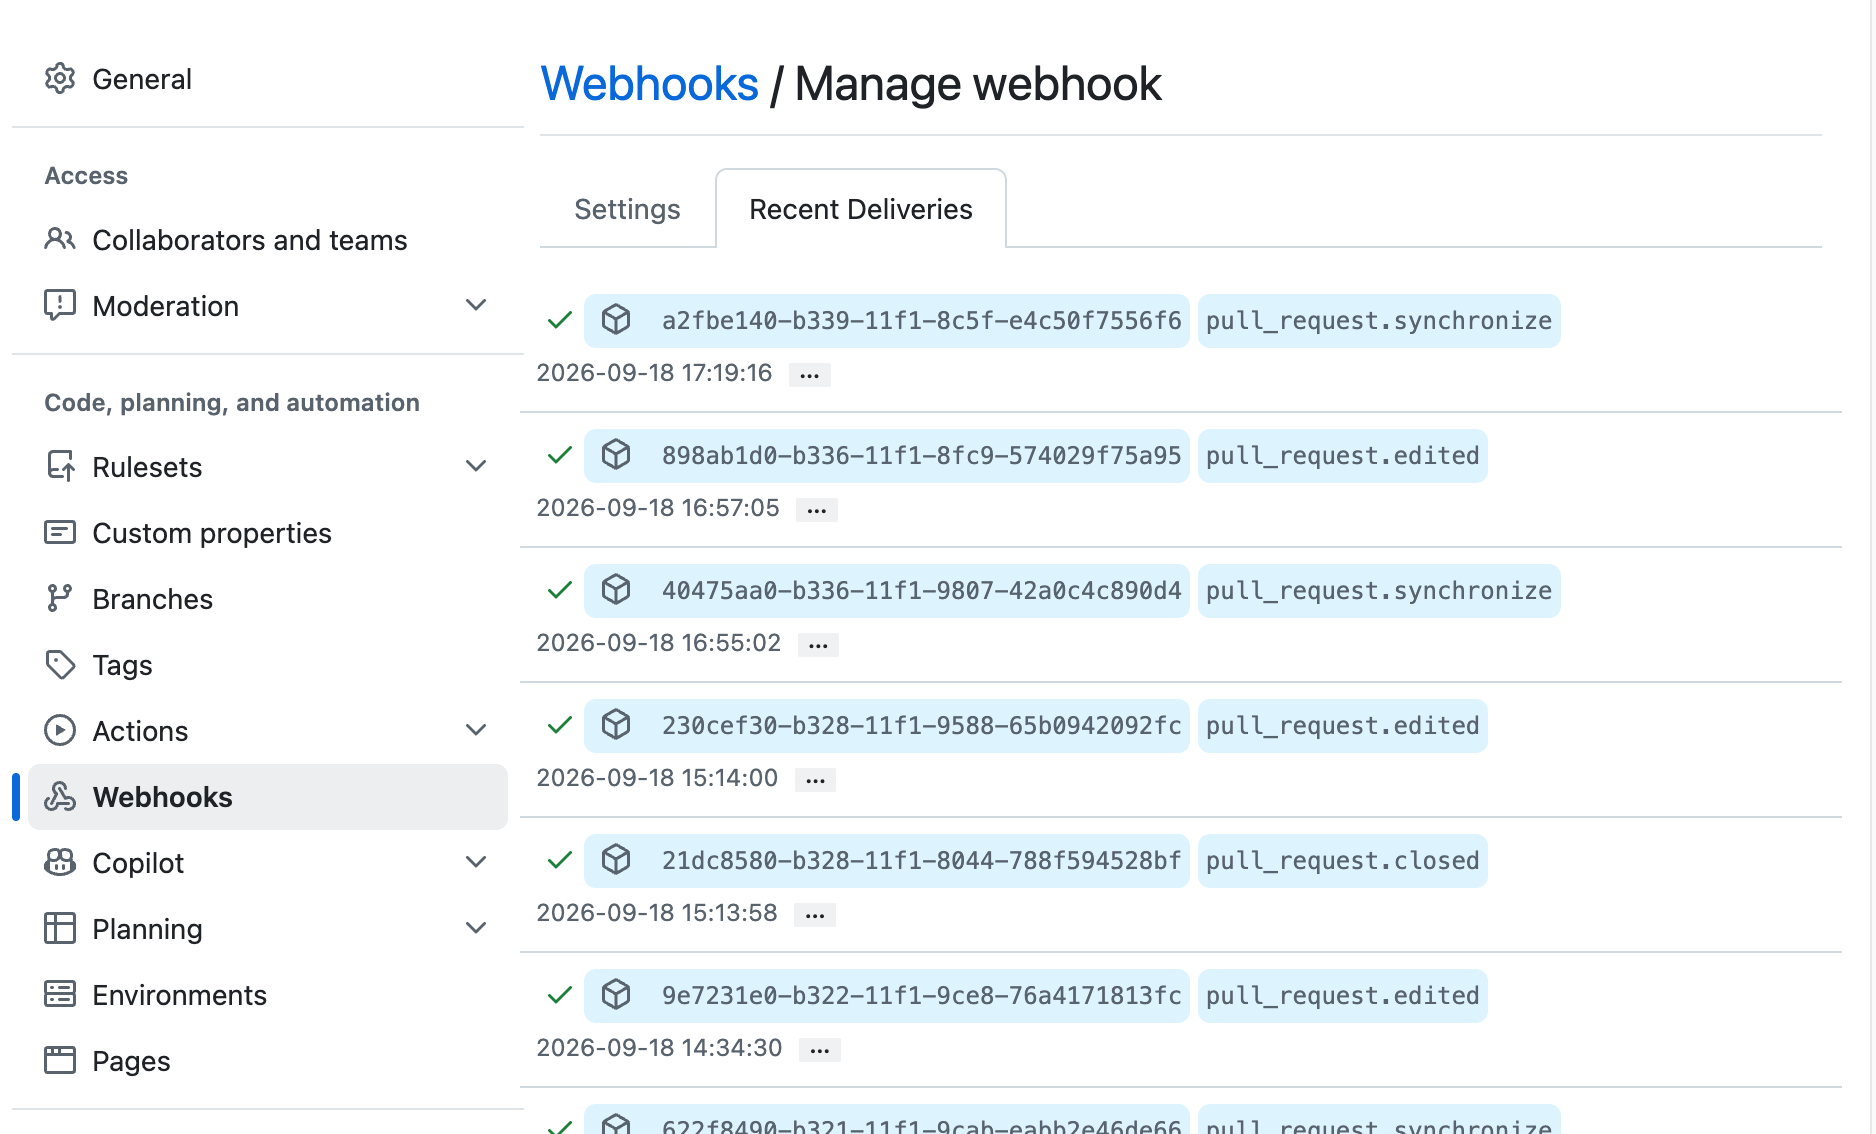This screenshot has height=1134, width=1876.
Task: Expand details for the 17:19:16 delivery
Action: (810, 375)
